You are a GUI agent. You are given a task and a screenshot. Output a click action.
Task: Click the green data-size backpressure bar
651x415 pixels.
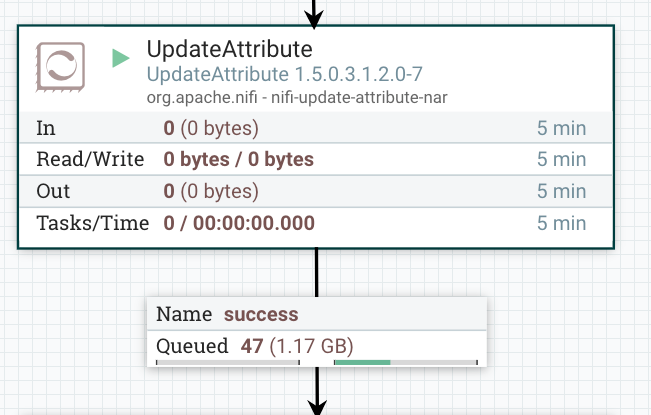tap(362, 362)
